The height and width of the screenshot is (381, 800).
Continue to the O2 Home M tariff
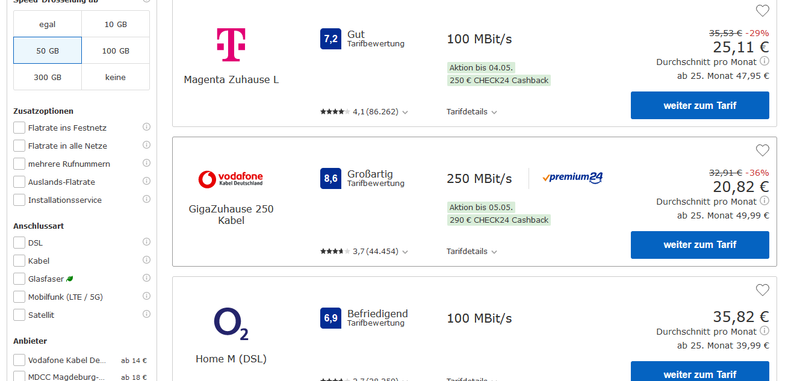(699, 372)
